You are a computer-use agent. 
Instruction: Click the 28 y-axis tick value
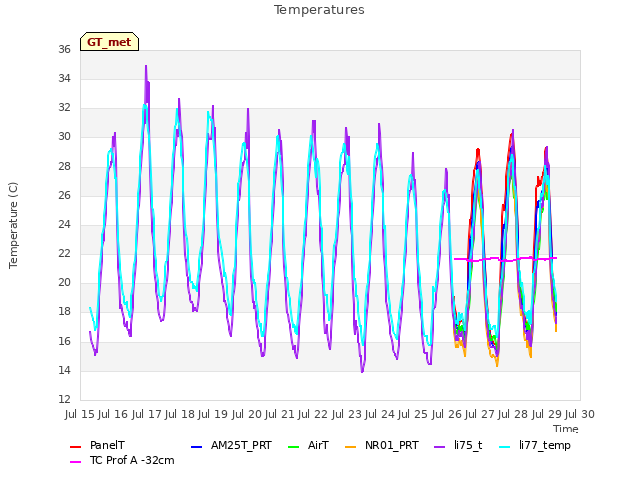click(64, 166)
